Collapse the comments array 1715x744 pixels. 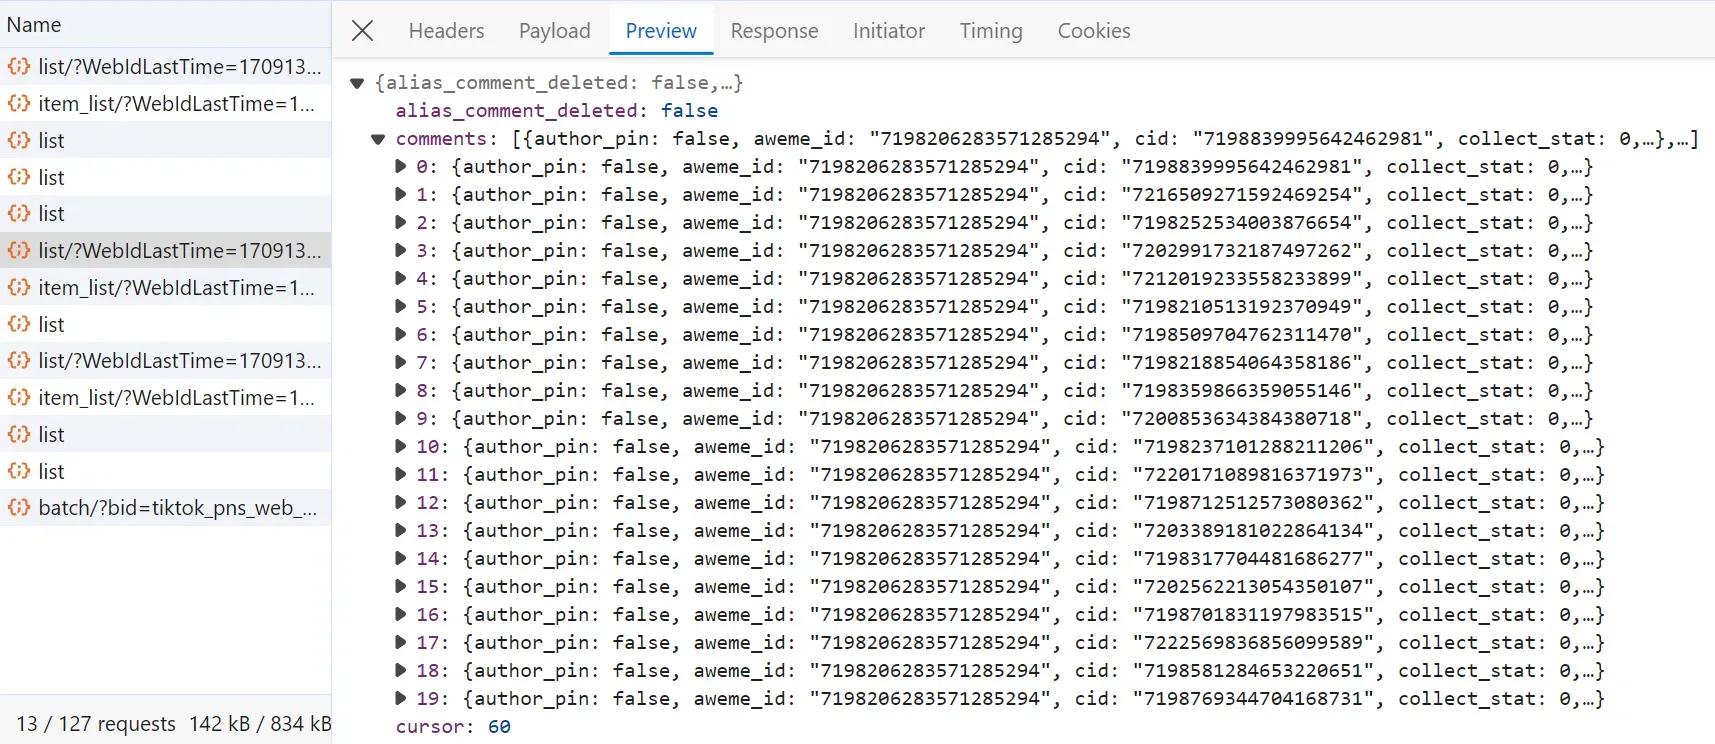coord(378,139)
